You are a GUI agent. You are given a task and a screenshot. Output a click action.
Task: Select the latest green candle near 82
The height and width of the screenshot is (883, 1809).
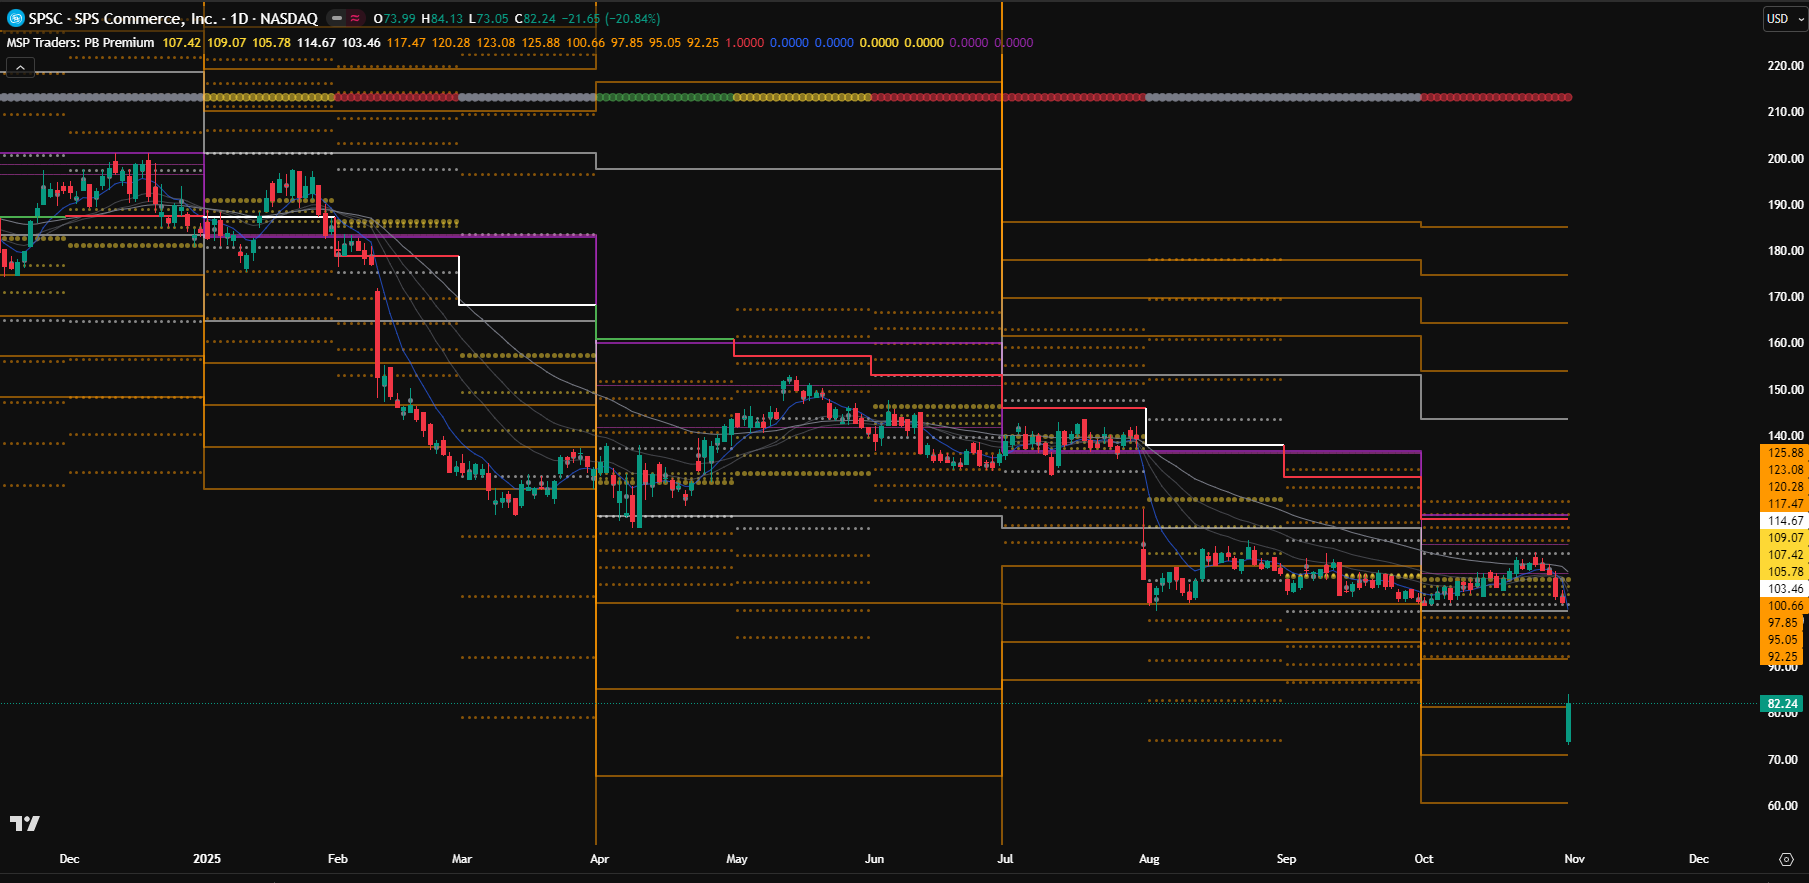[1569, 722]
